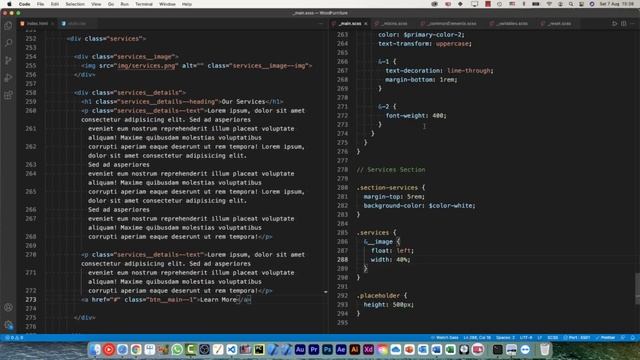
Task: Click the right editor vertical scrollbar
Action: (x=637, y=288)
